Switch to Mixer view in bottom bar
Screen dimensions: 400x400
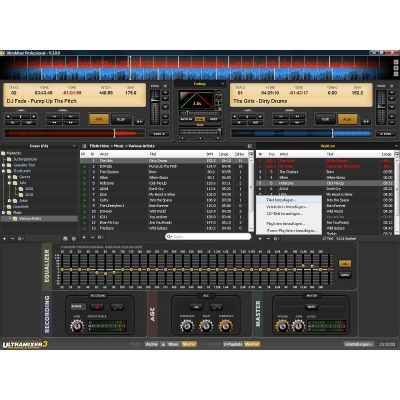[x=173, y=344]
